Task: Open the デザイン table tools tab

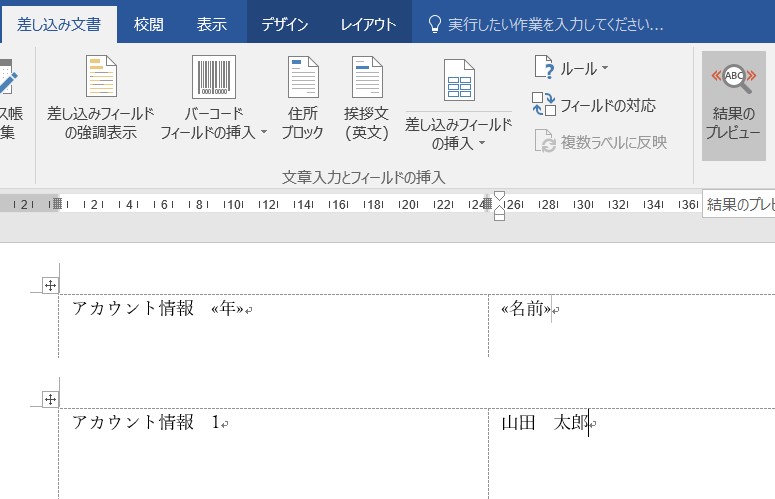Action: pos(284,24)
